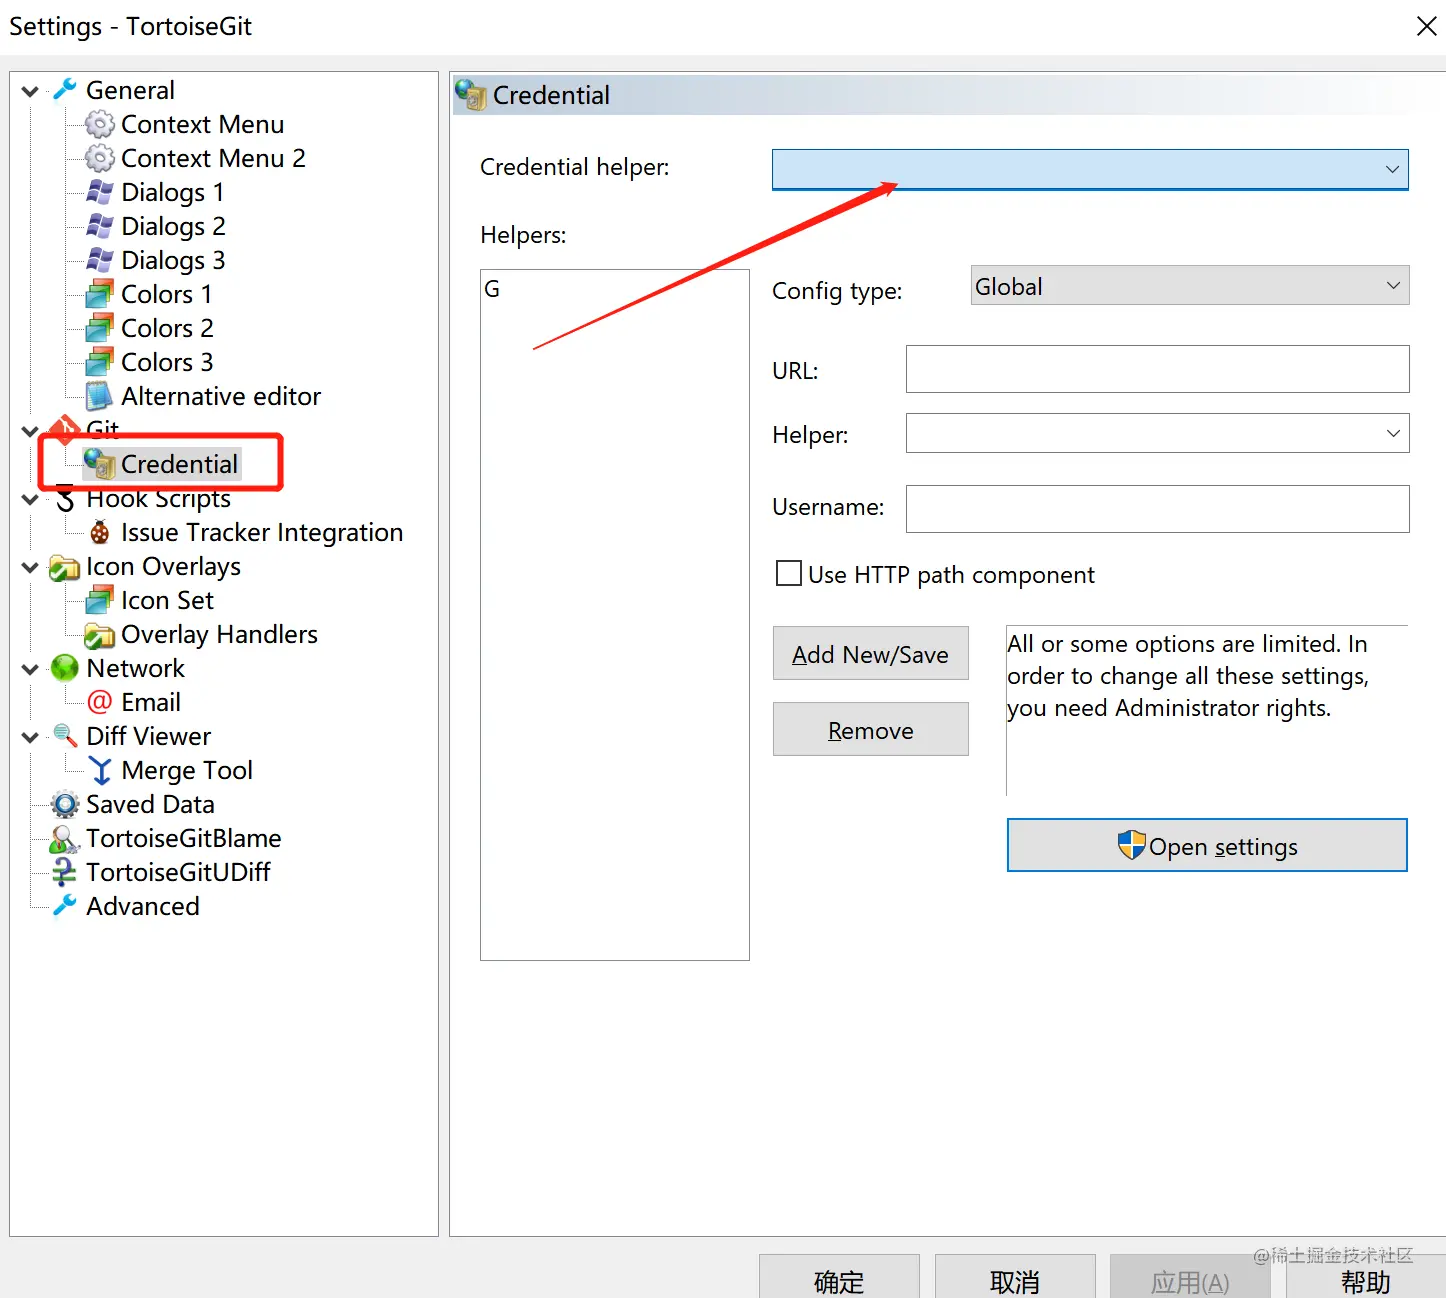Click the Email @ icon

click(99, 702)
